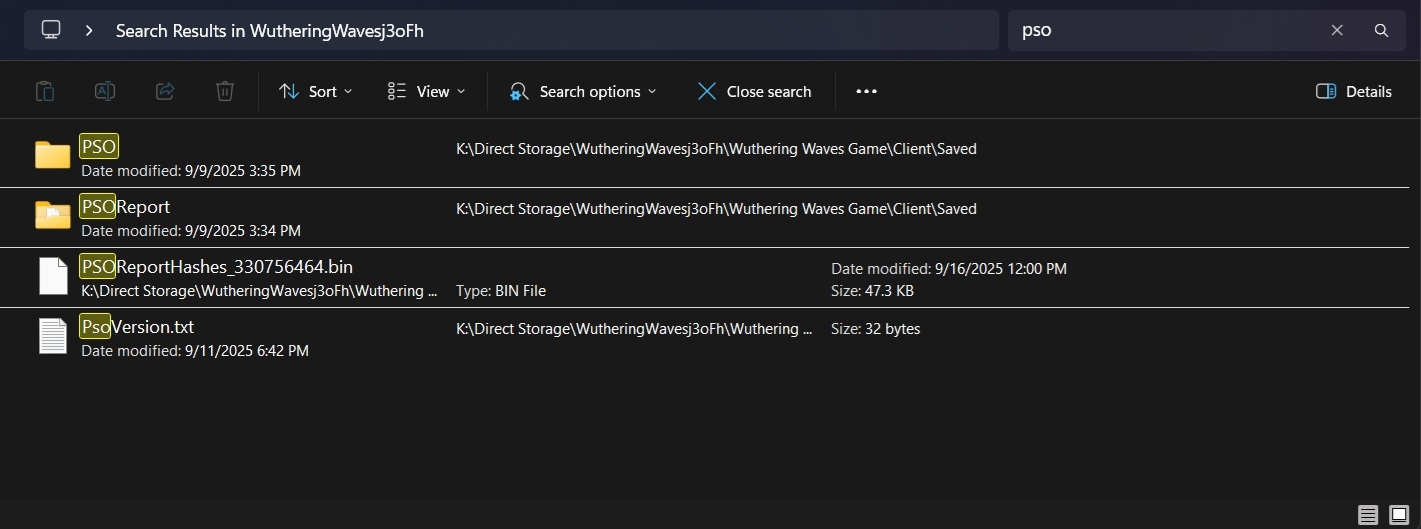1421x529 pixels.
Task: Select the PsoVersion.txt file icon
Action: [x=53, y=335]
